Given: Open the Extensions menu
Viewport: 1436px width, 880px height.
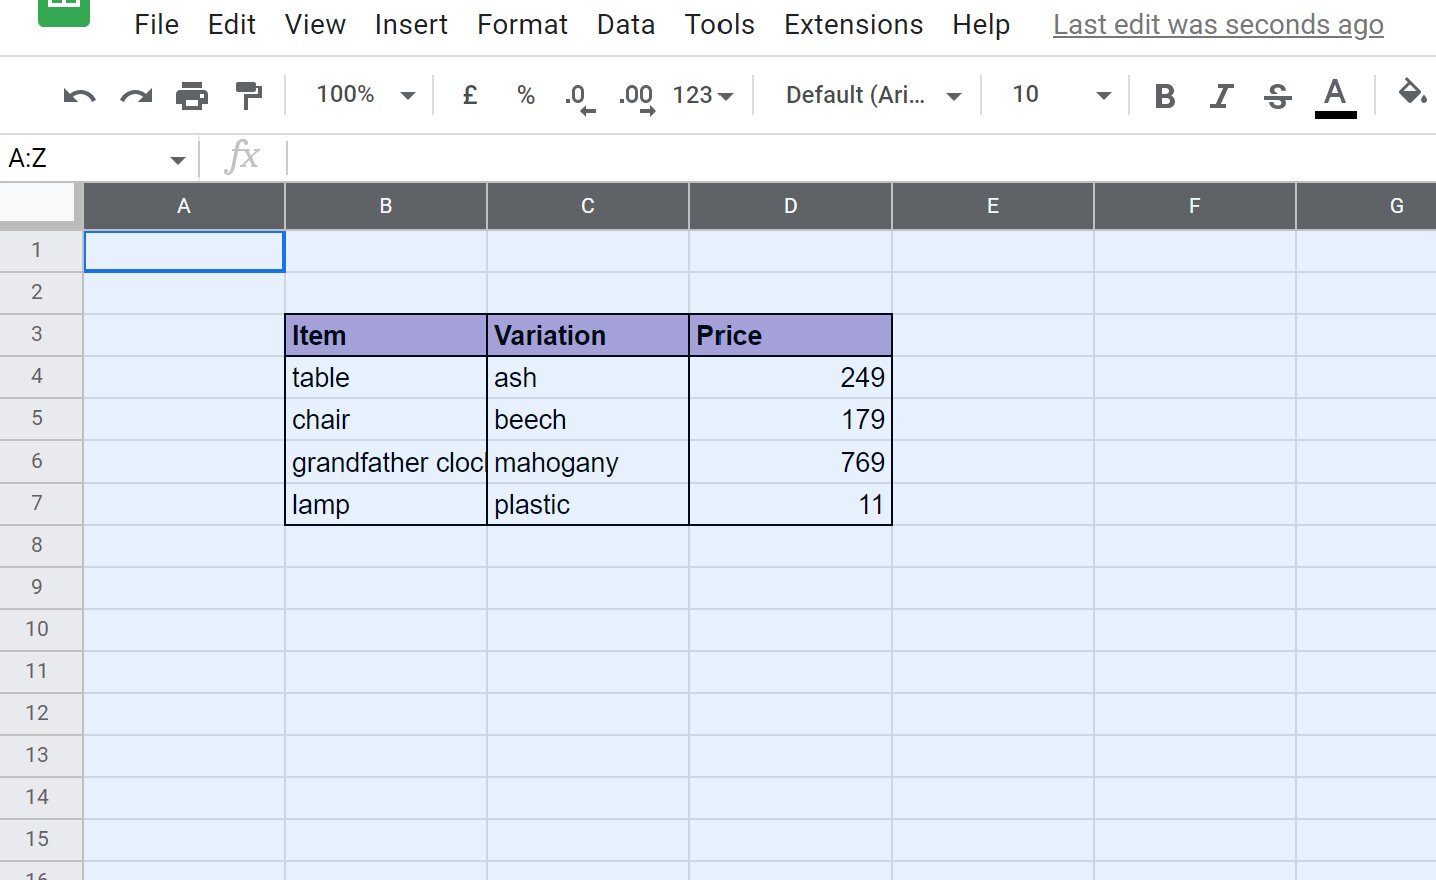Looking at the screenshot, I should pos(853,25).
